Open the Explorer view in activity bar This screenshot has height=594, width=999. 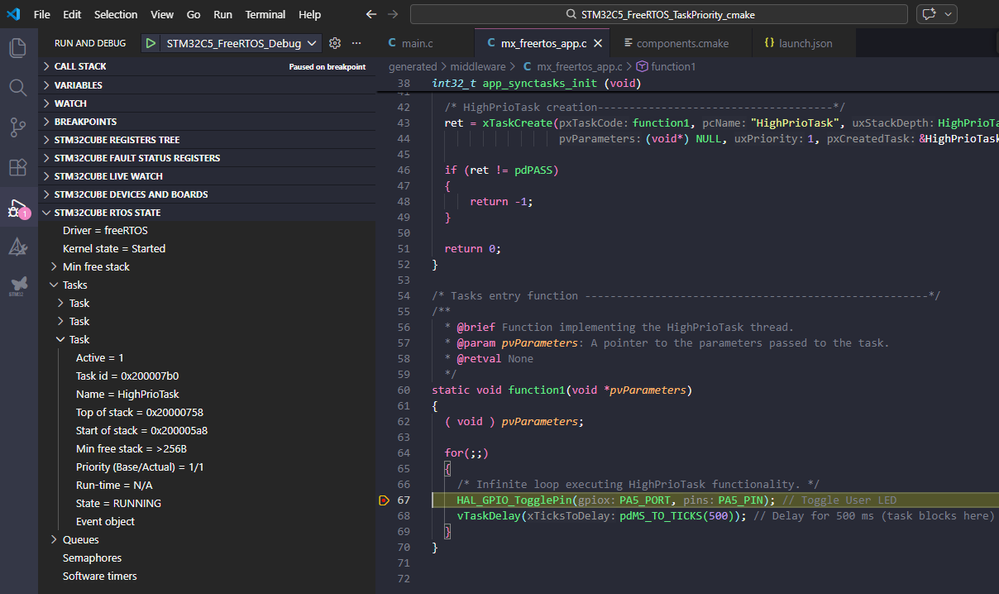18,48
